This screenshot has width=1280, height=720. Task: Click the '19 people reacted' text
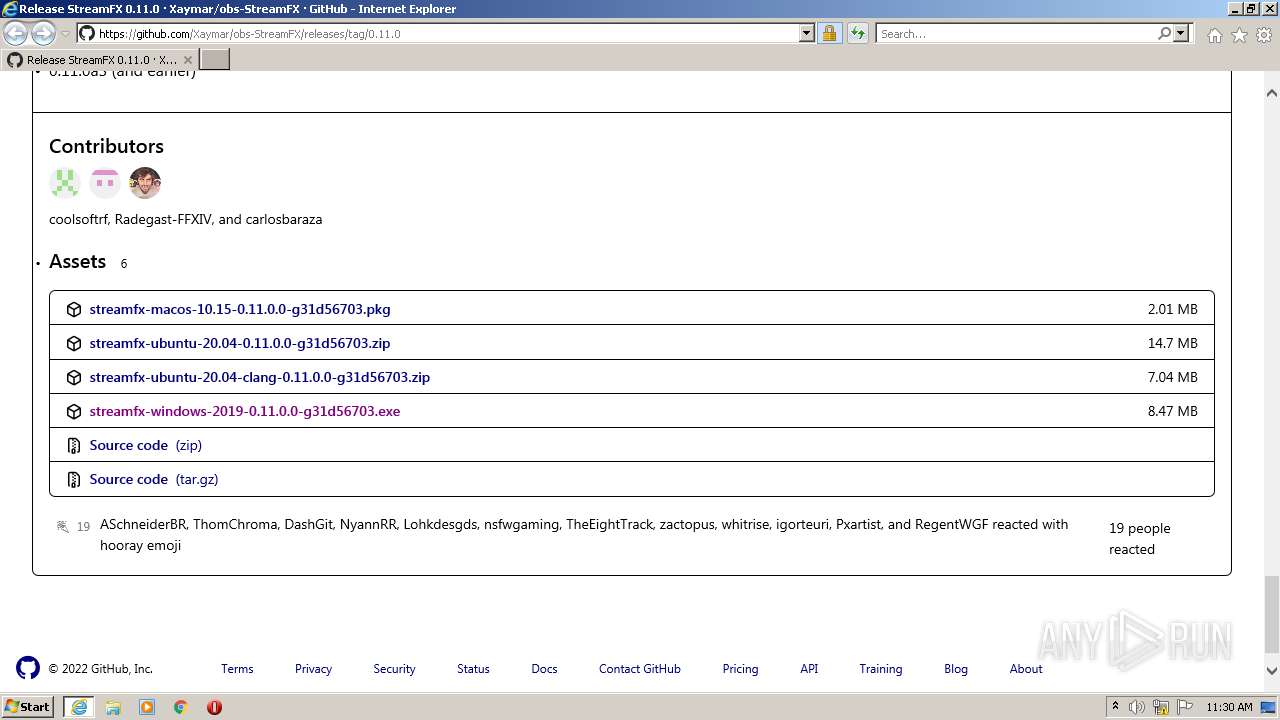tap(1139, 538)
